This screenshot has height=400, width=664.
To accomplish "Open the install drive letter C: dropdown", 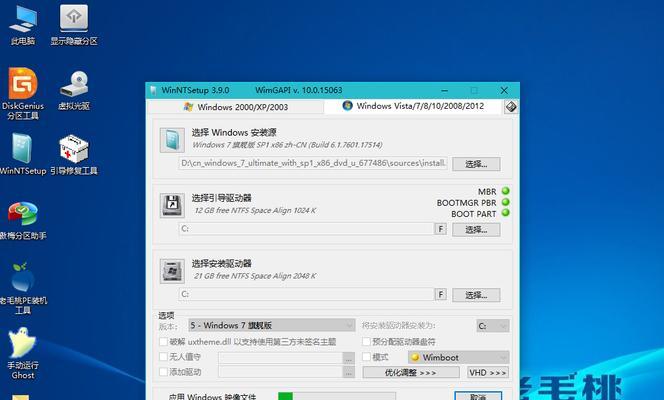I will click(x=493, y=326).
